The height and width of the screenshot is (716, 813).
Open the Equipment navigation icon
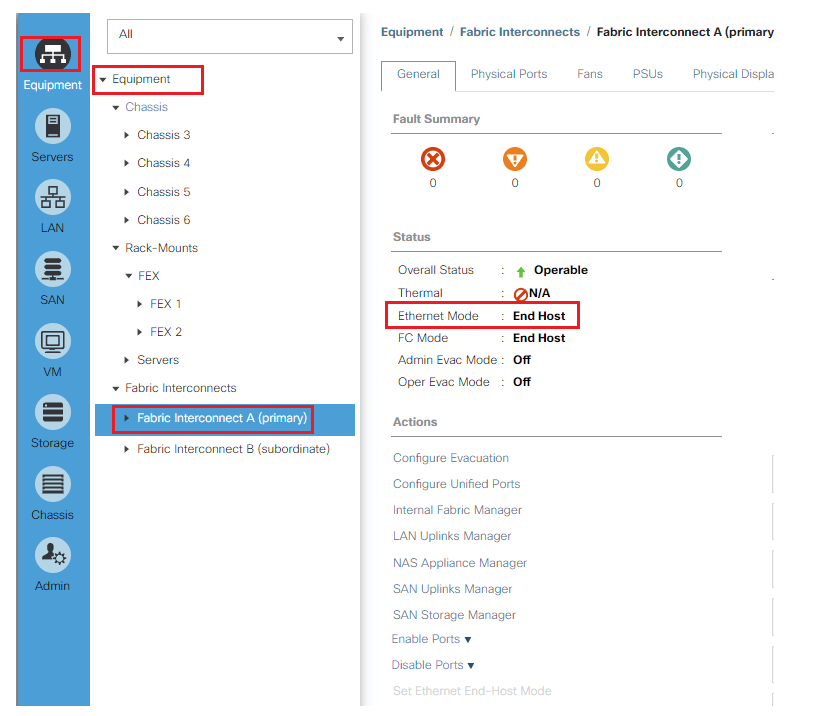pyautogui.click(x=52, y=54)
